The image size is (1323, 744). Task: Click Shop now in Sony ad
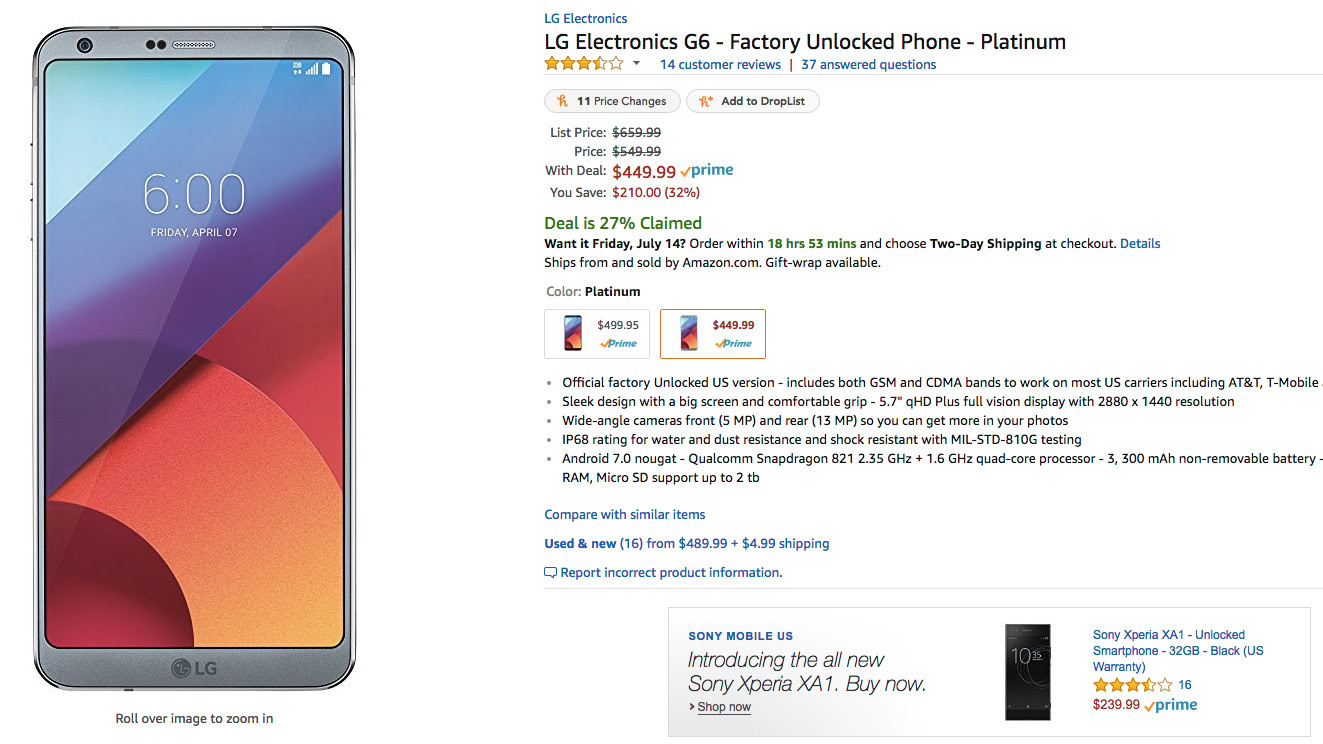(x=724, y=707)
